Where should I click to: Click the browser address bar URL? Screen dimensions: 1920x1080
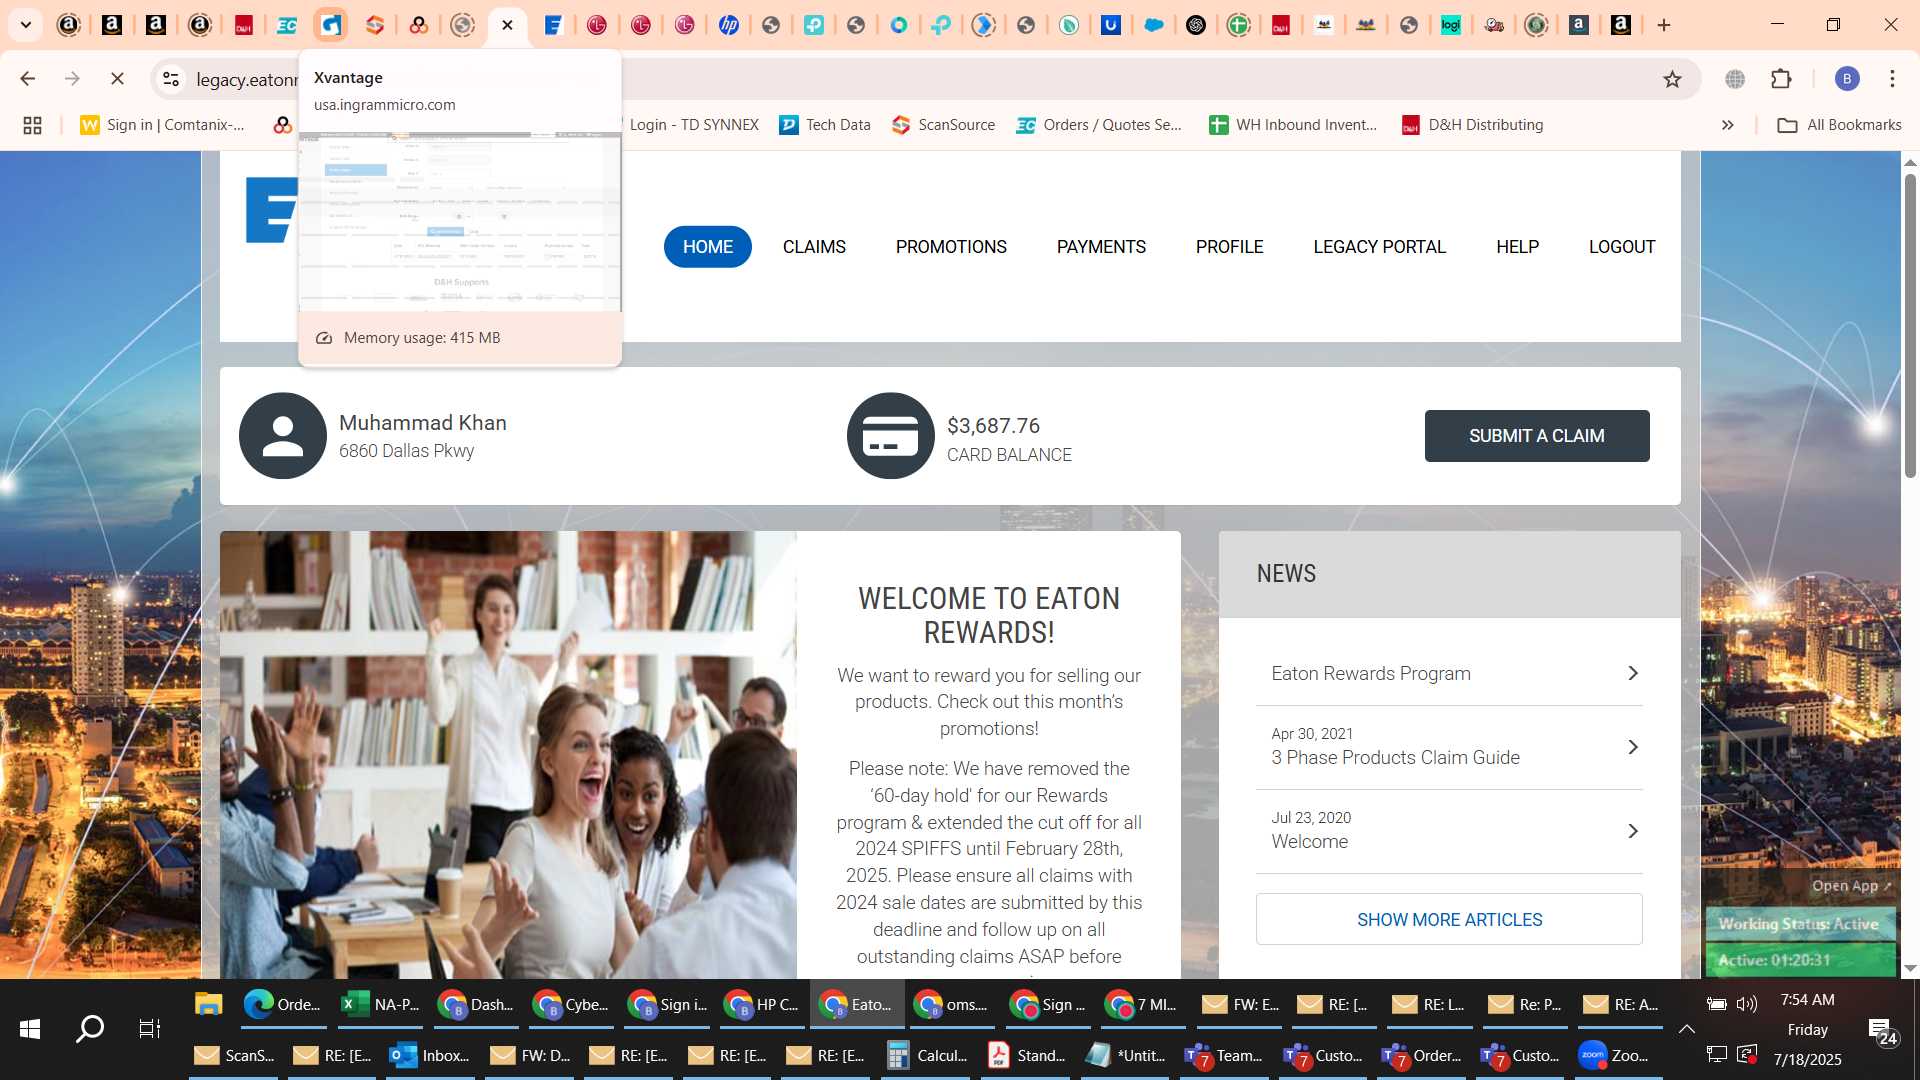pyautogui.click(x=247, y=79)
